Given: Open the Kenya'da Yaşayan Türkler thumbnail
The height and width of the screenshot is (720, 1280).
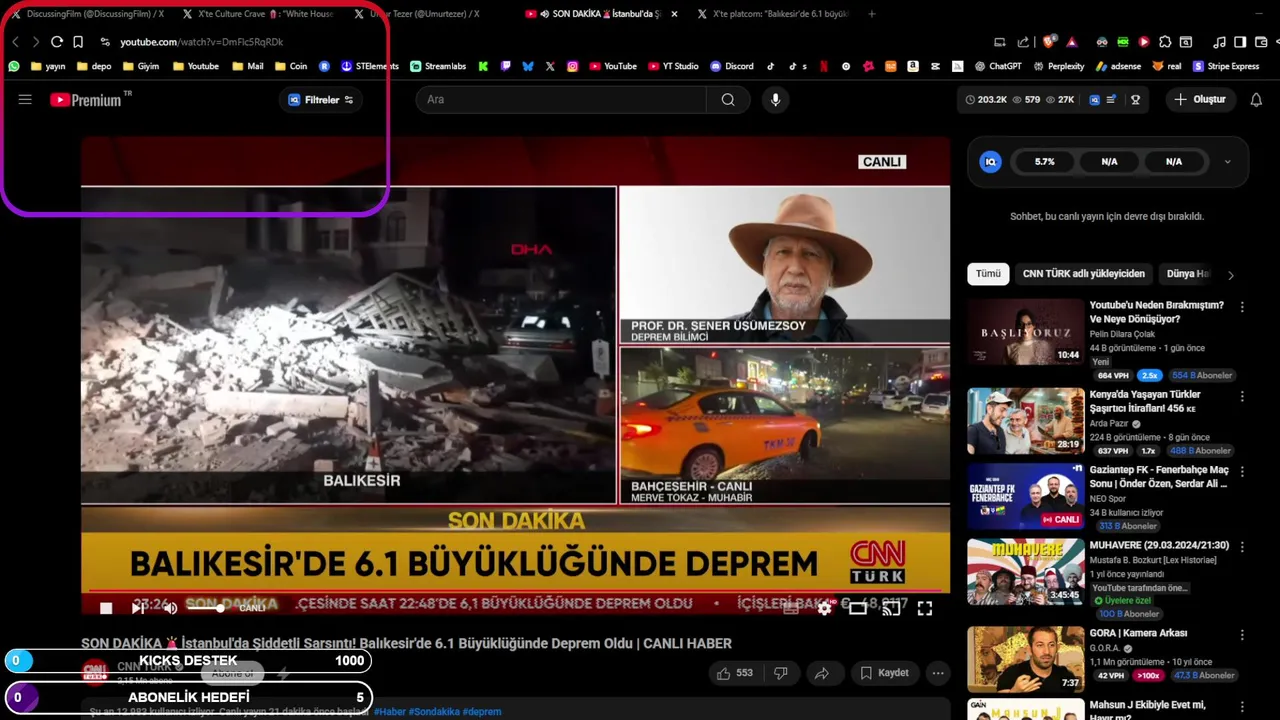Looking at the screenshot, I should pos(1026,421).
